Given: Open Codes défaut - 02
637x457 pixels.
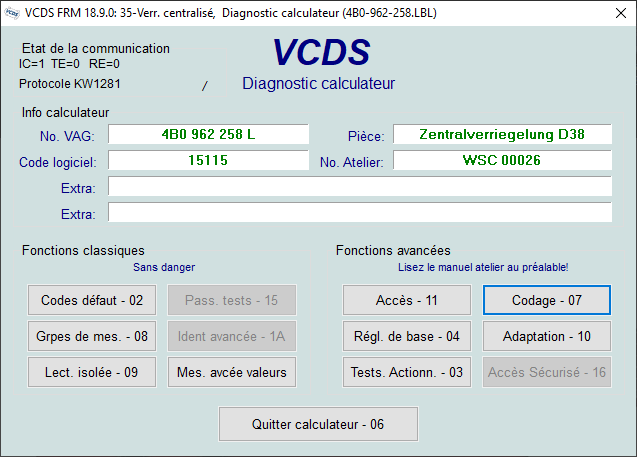Looking at the screenshot, I should [92, 300].
